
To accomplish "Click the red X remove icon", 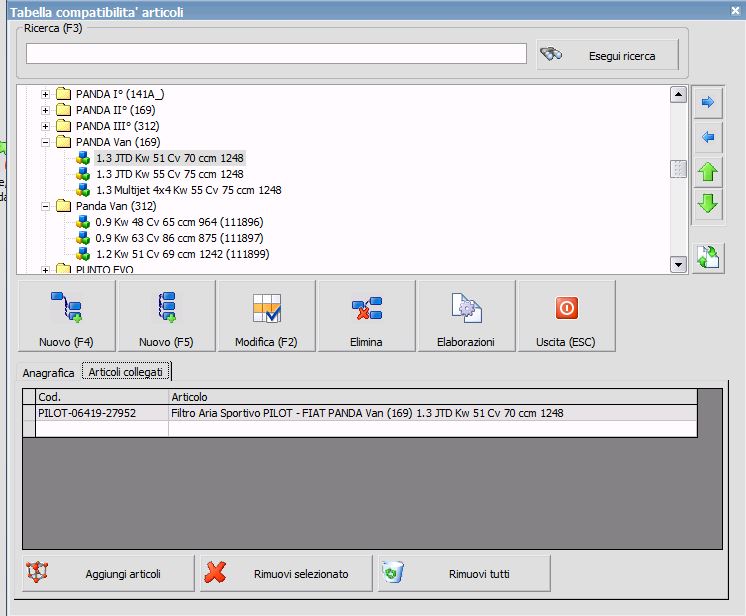I will 216,572.
